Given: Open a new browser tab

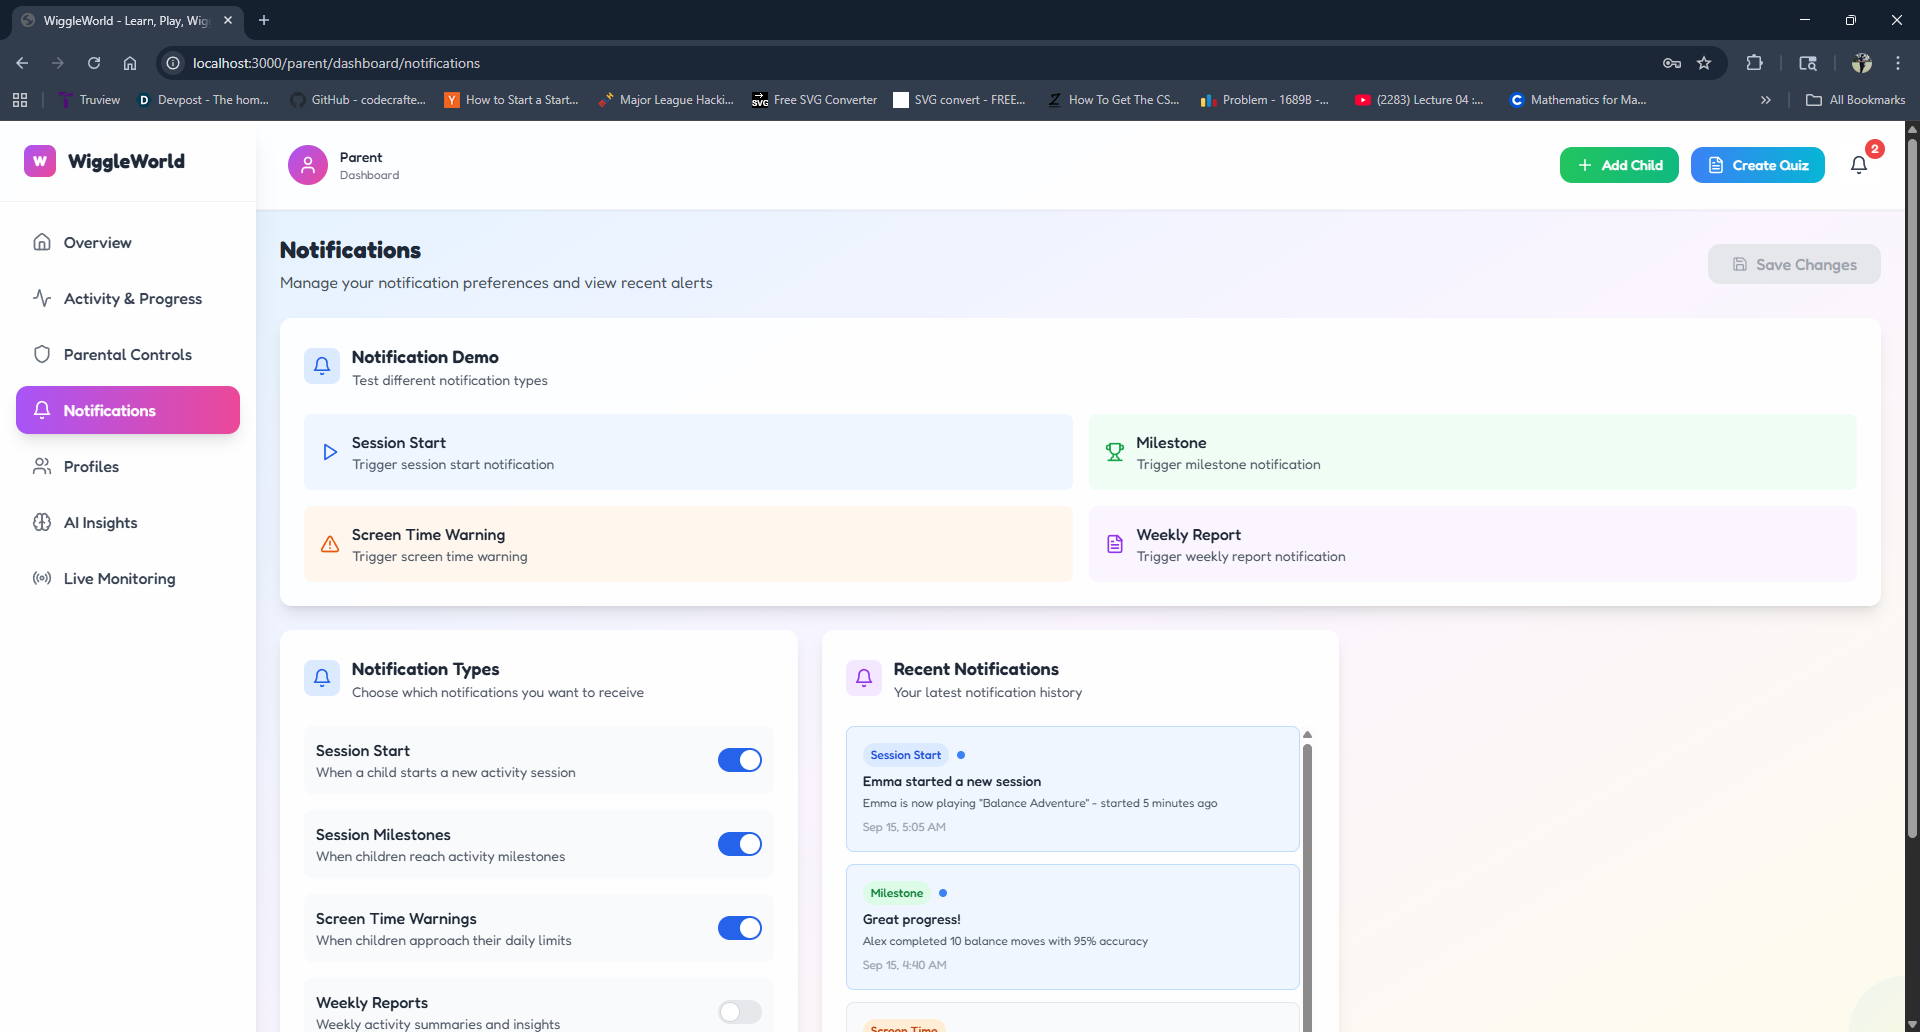Looking at the screenshot, I should click(264, 20).
